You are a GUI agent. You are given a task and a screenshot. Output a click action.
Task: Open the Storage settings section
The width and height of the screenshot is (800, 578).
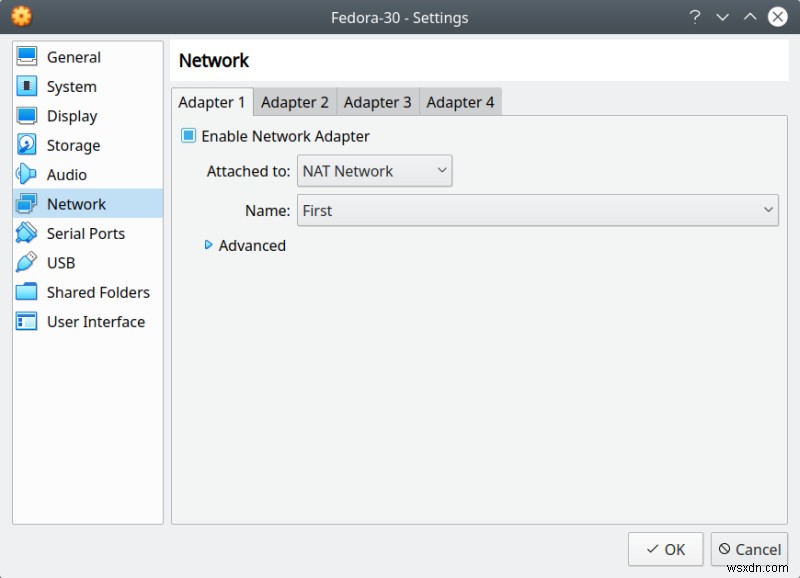click(x=29, y=145)
